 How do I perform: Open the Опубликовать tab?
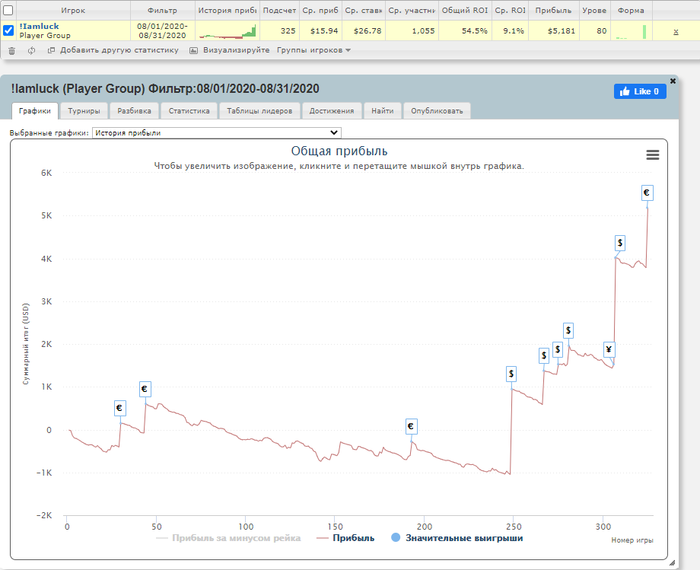437,111
